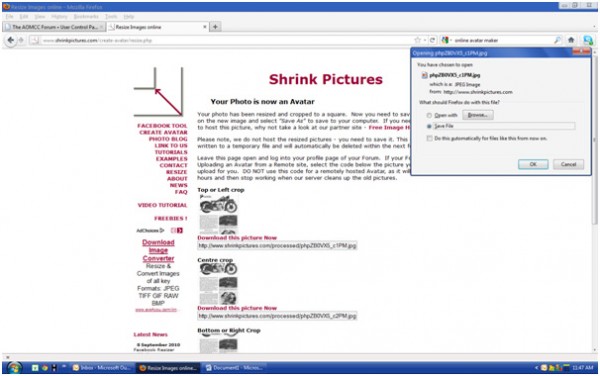Open the Tools menu
Viewport: 600px width, 376px height.
pos(111,16)
